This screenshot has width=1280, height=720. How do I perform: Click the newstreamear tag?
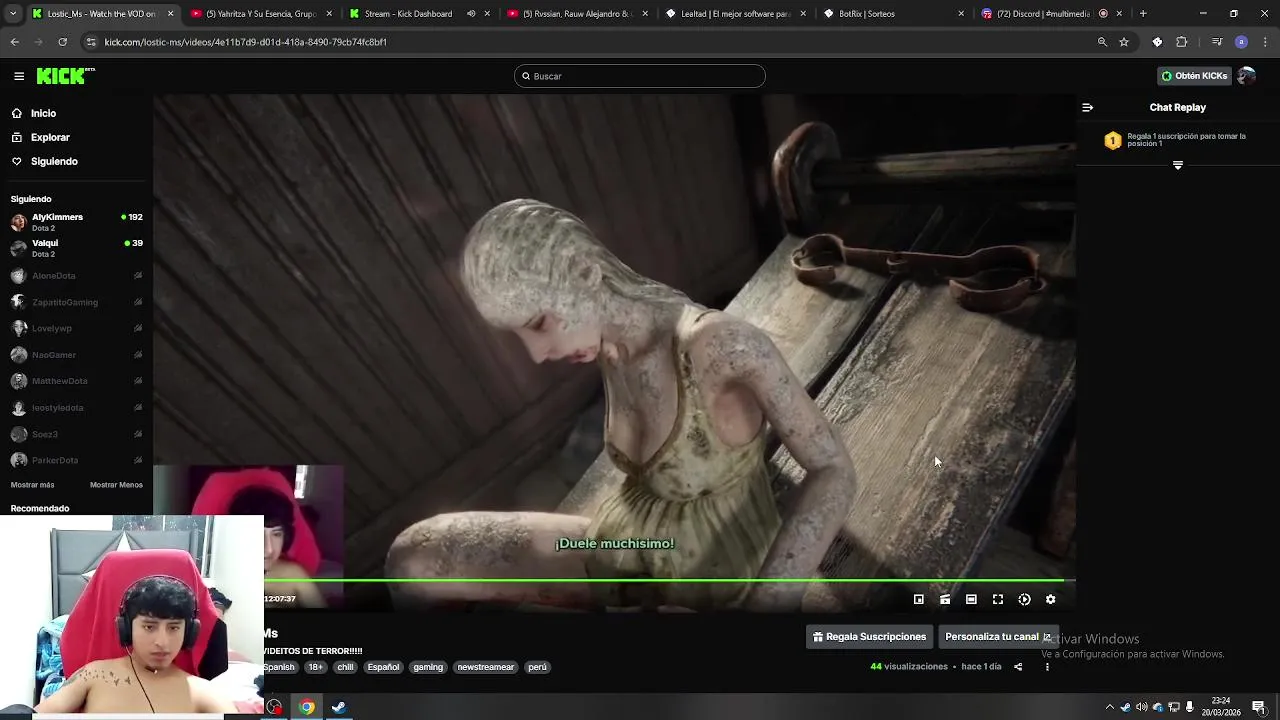click(486, 667)
